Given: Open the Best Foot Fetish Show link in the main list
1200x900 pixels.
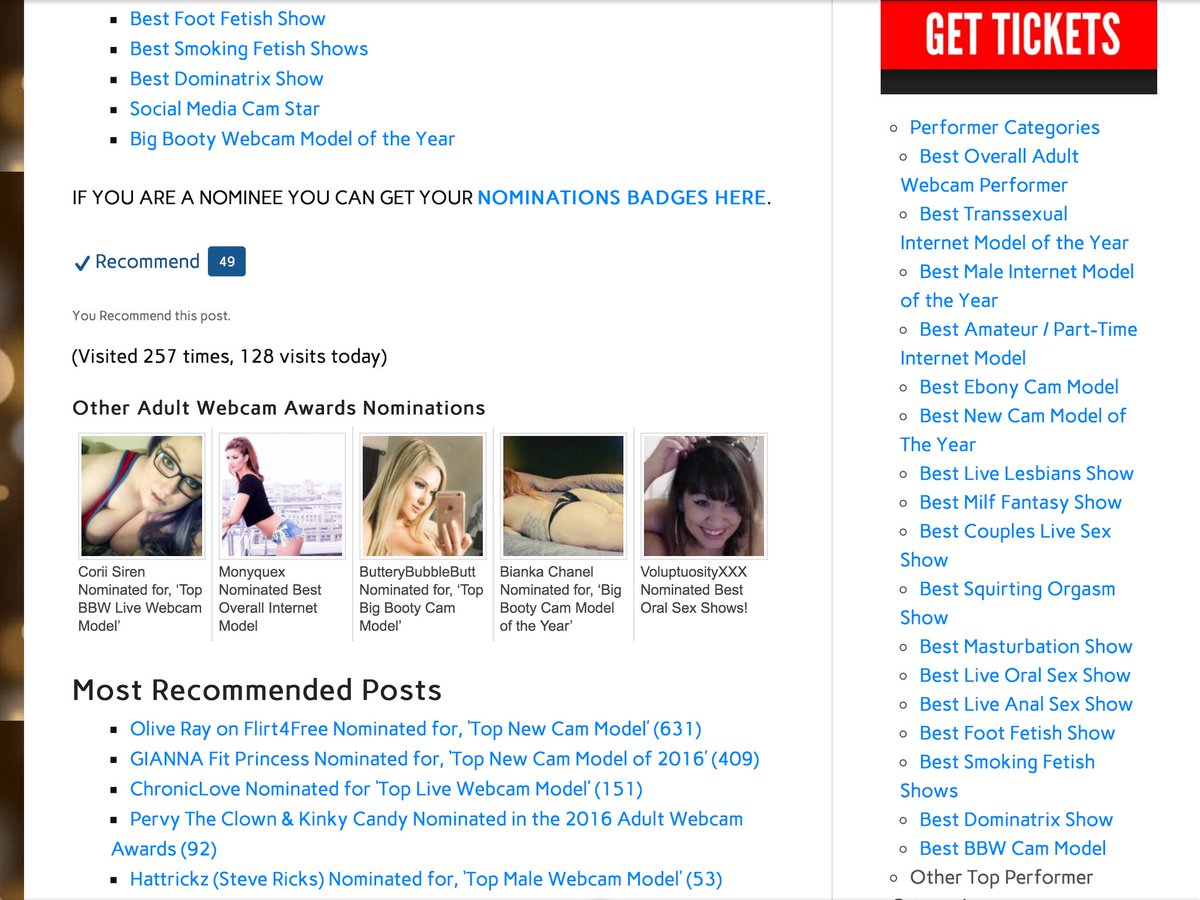Looking at the screenshot, I should (228, 19).
